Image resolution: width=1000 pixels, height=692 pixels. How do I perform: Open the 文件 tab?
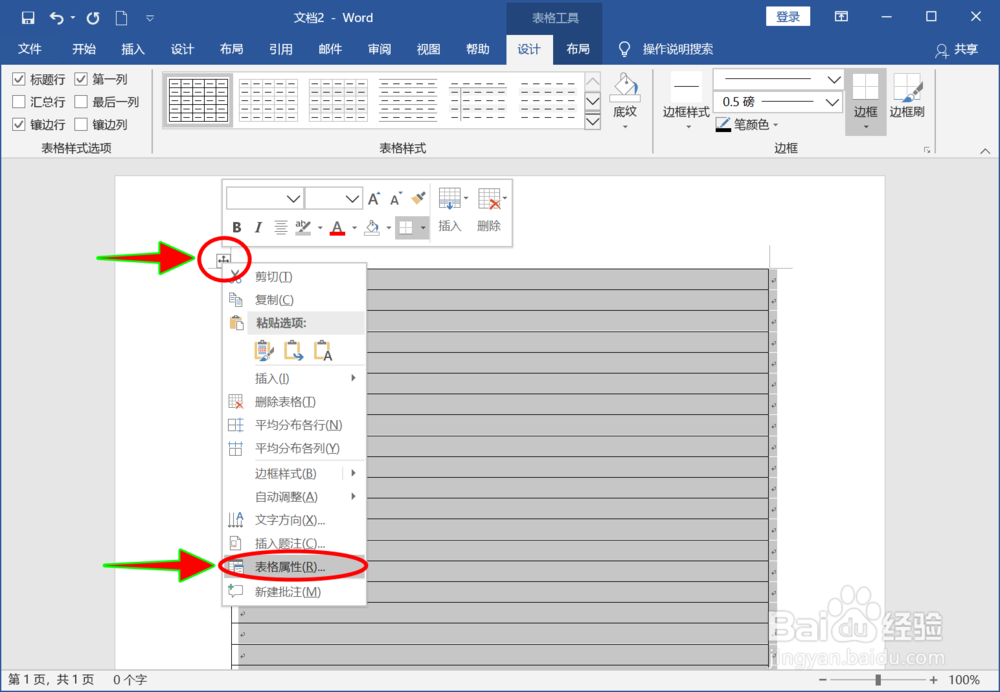30,49
